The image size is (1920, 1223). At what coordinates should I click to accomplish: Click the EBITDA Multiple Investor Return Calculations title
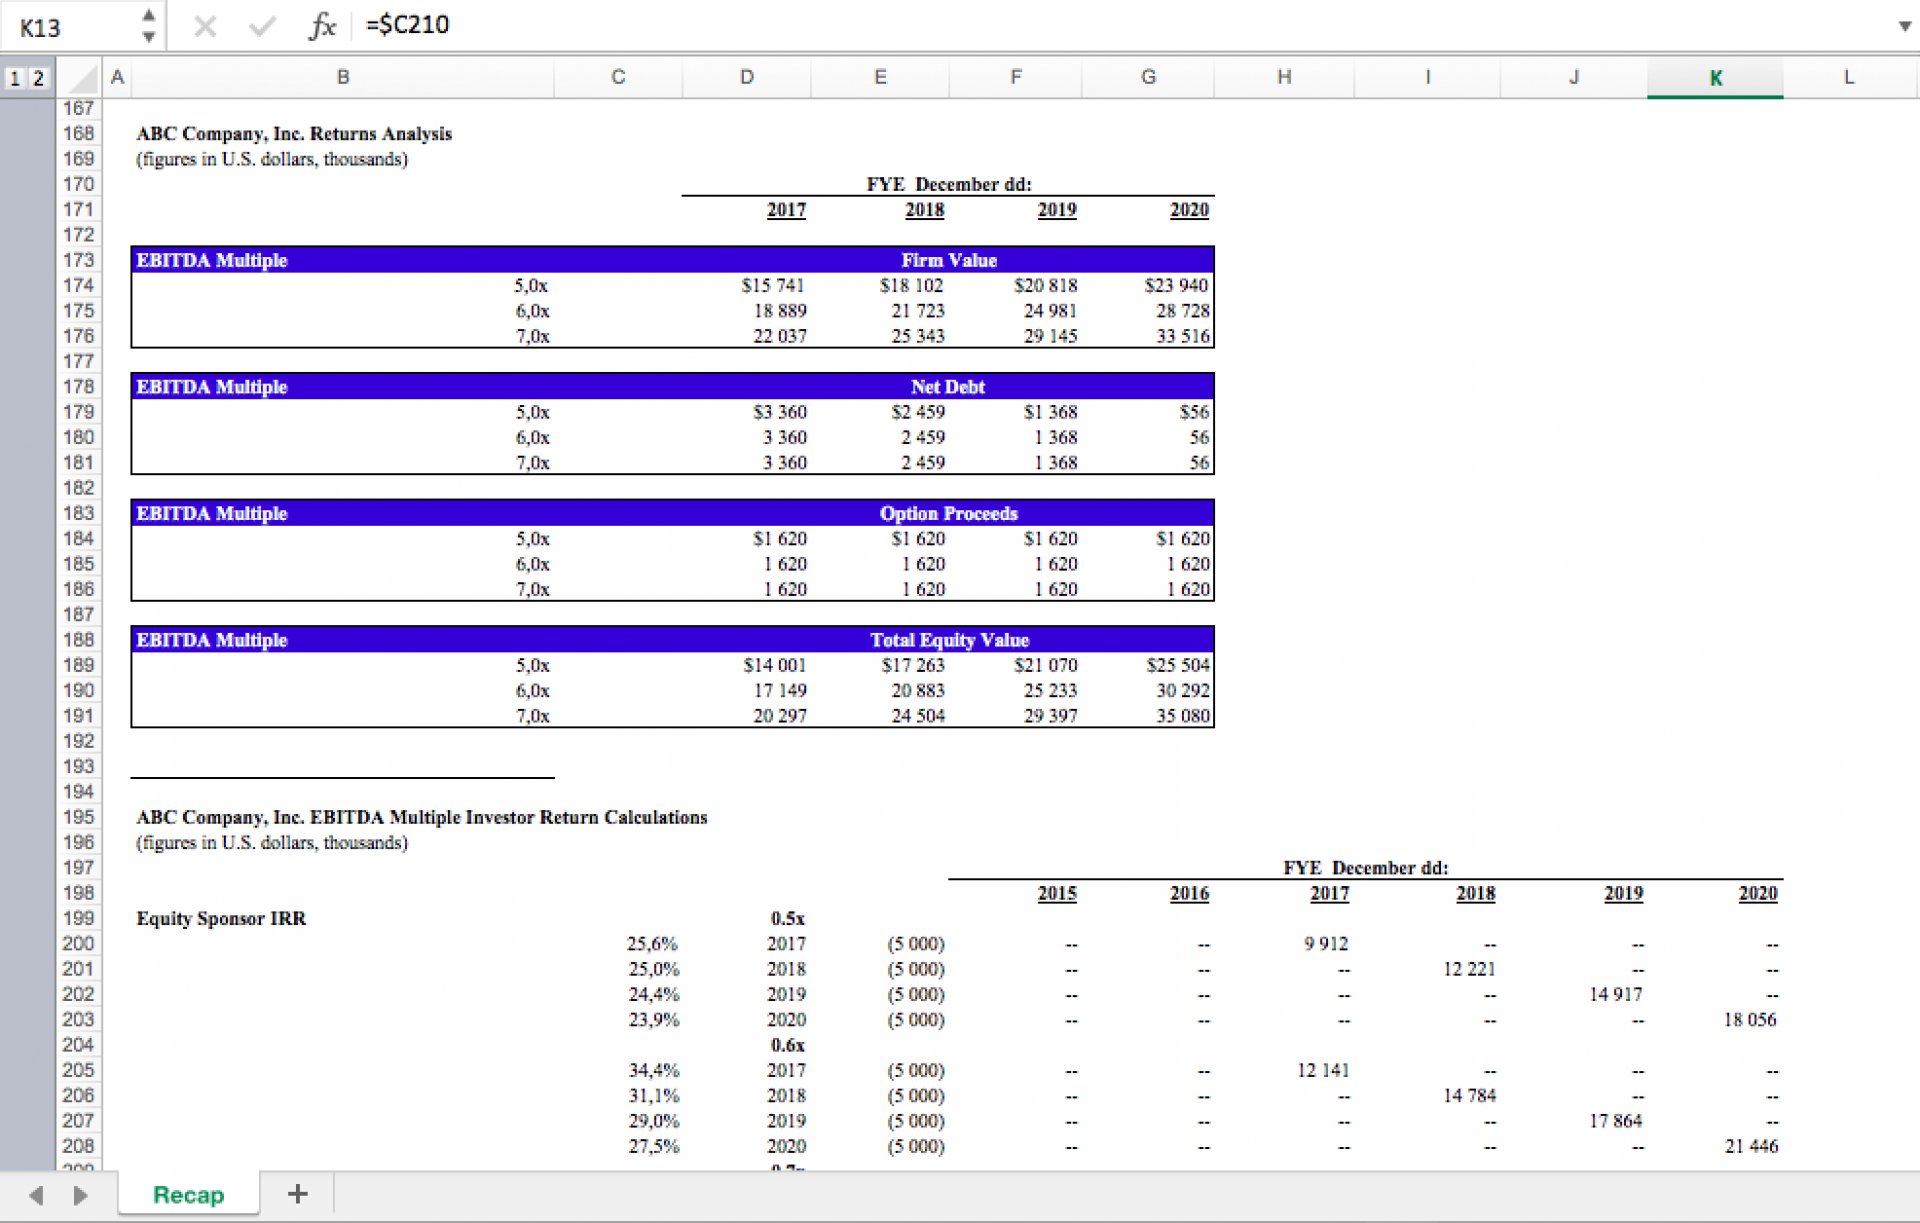point(421,817)
